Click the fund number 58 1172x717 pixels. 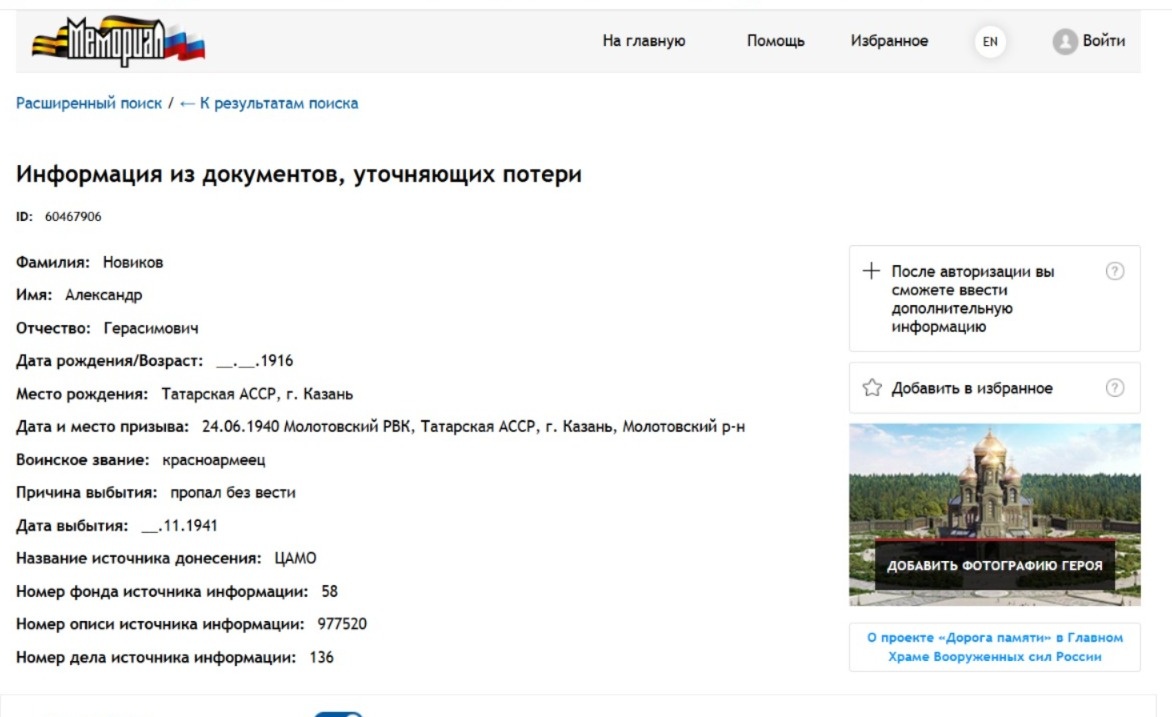click(330, 591)
